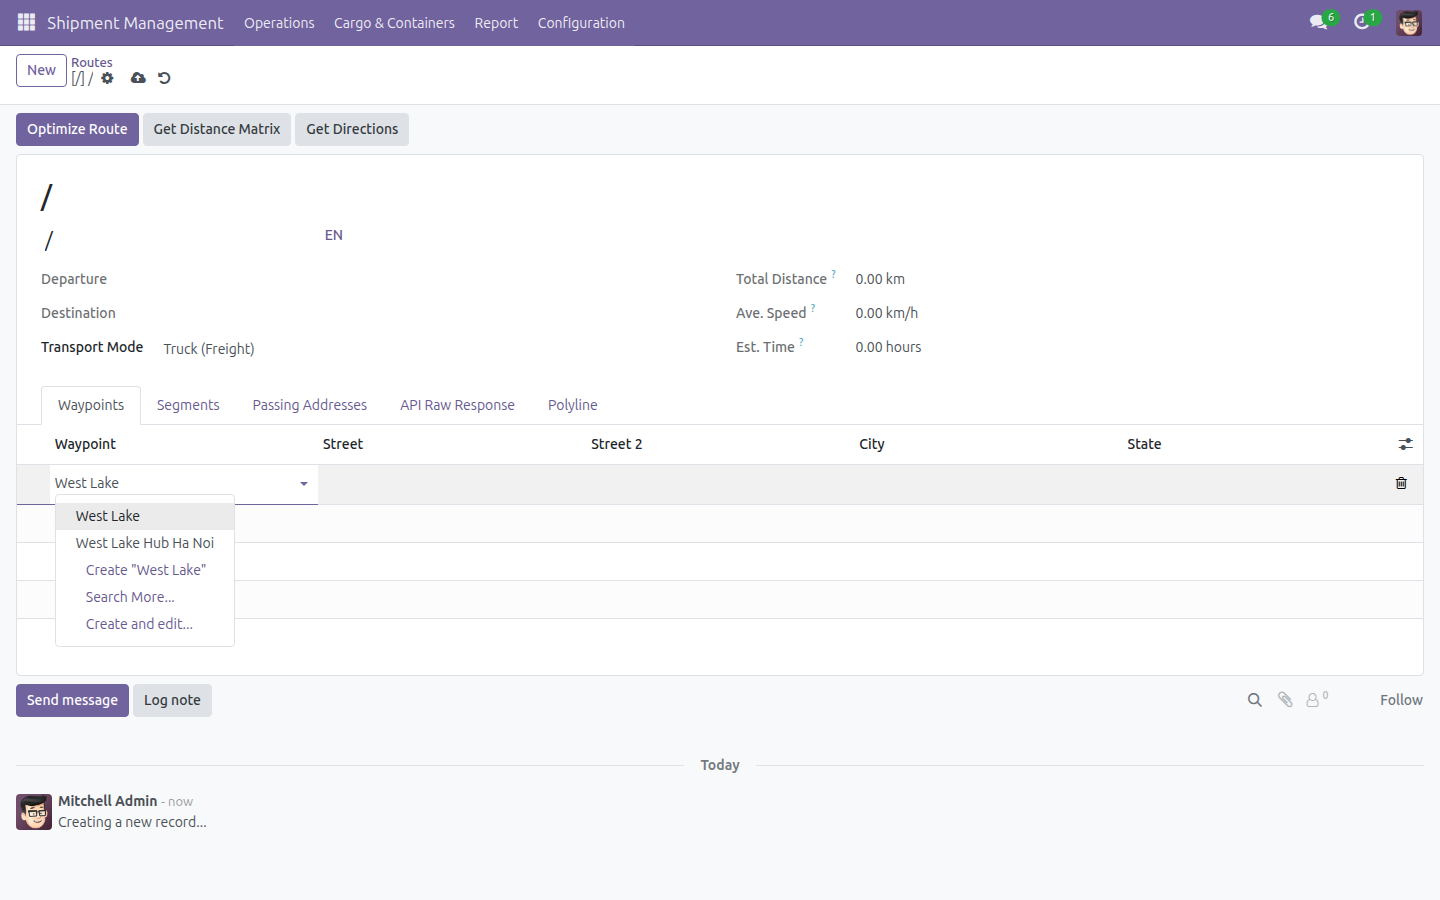Choose the Search More... link
This screenshot has height=900, width=1440.
tap(130, 597)
